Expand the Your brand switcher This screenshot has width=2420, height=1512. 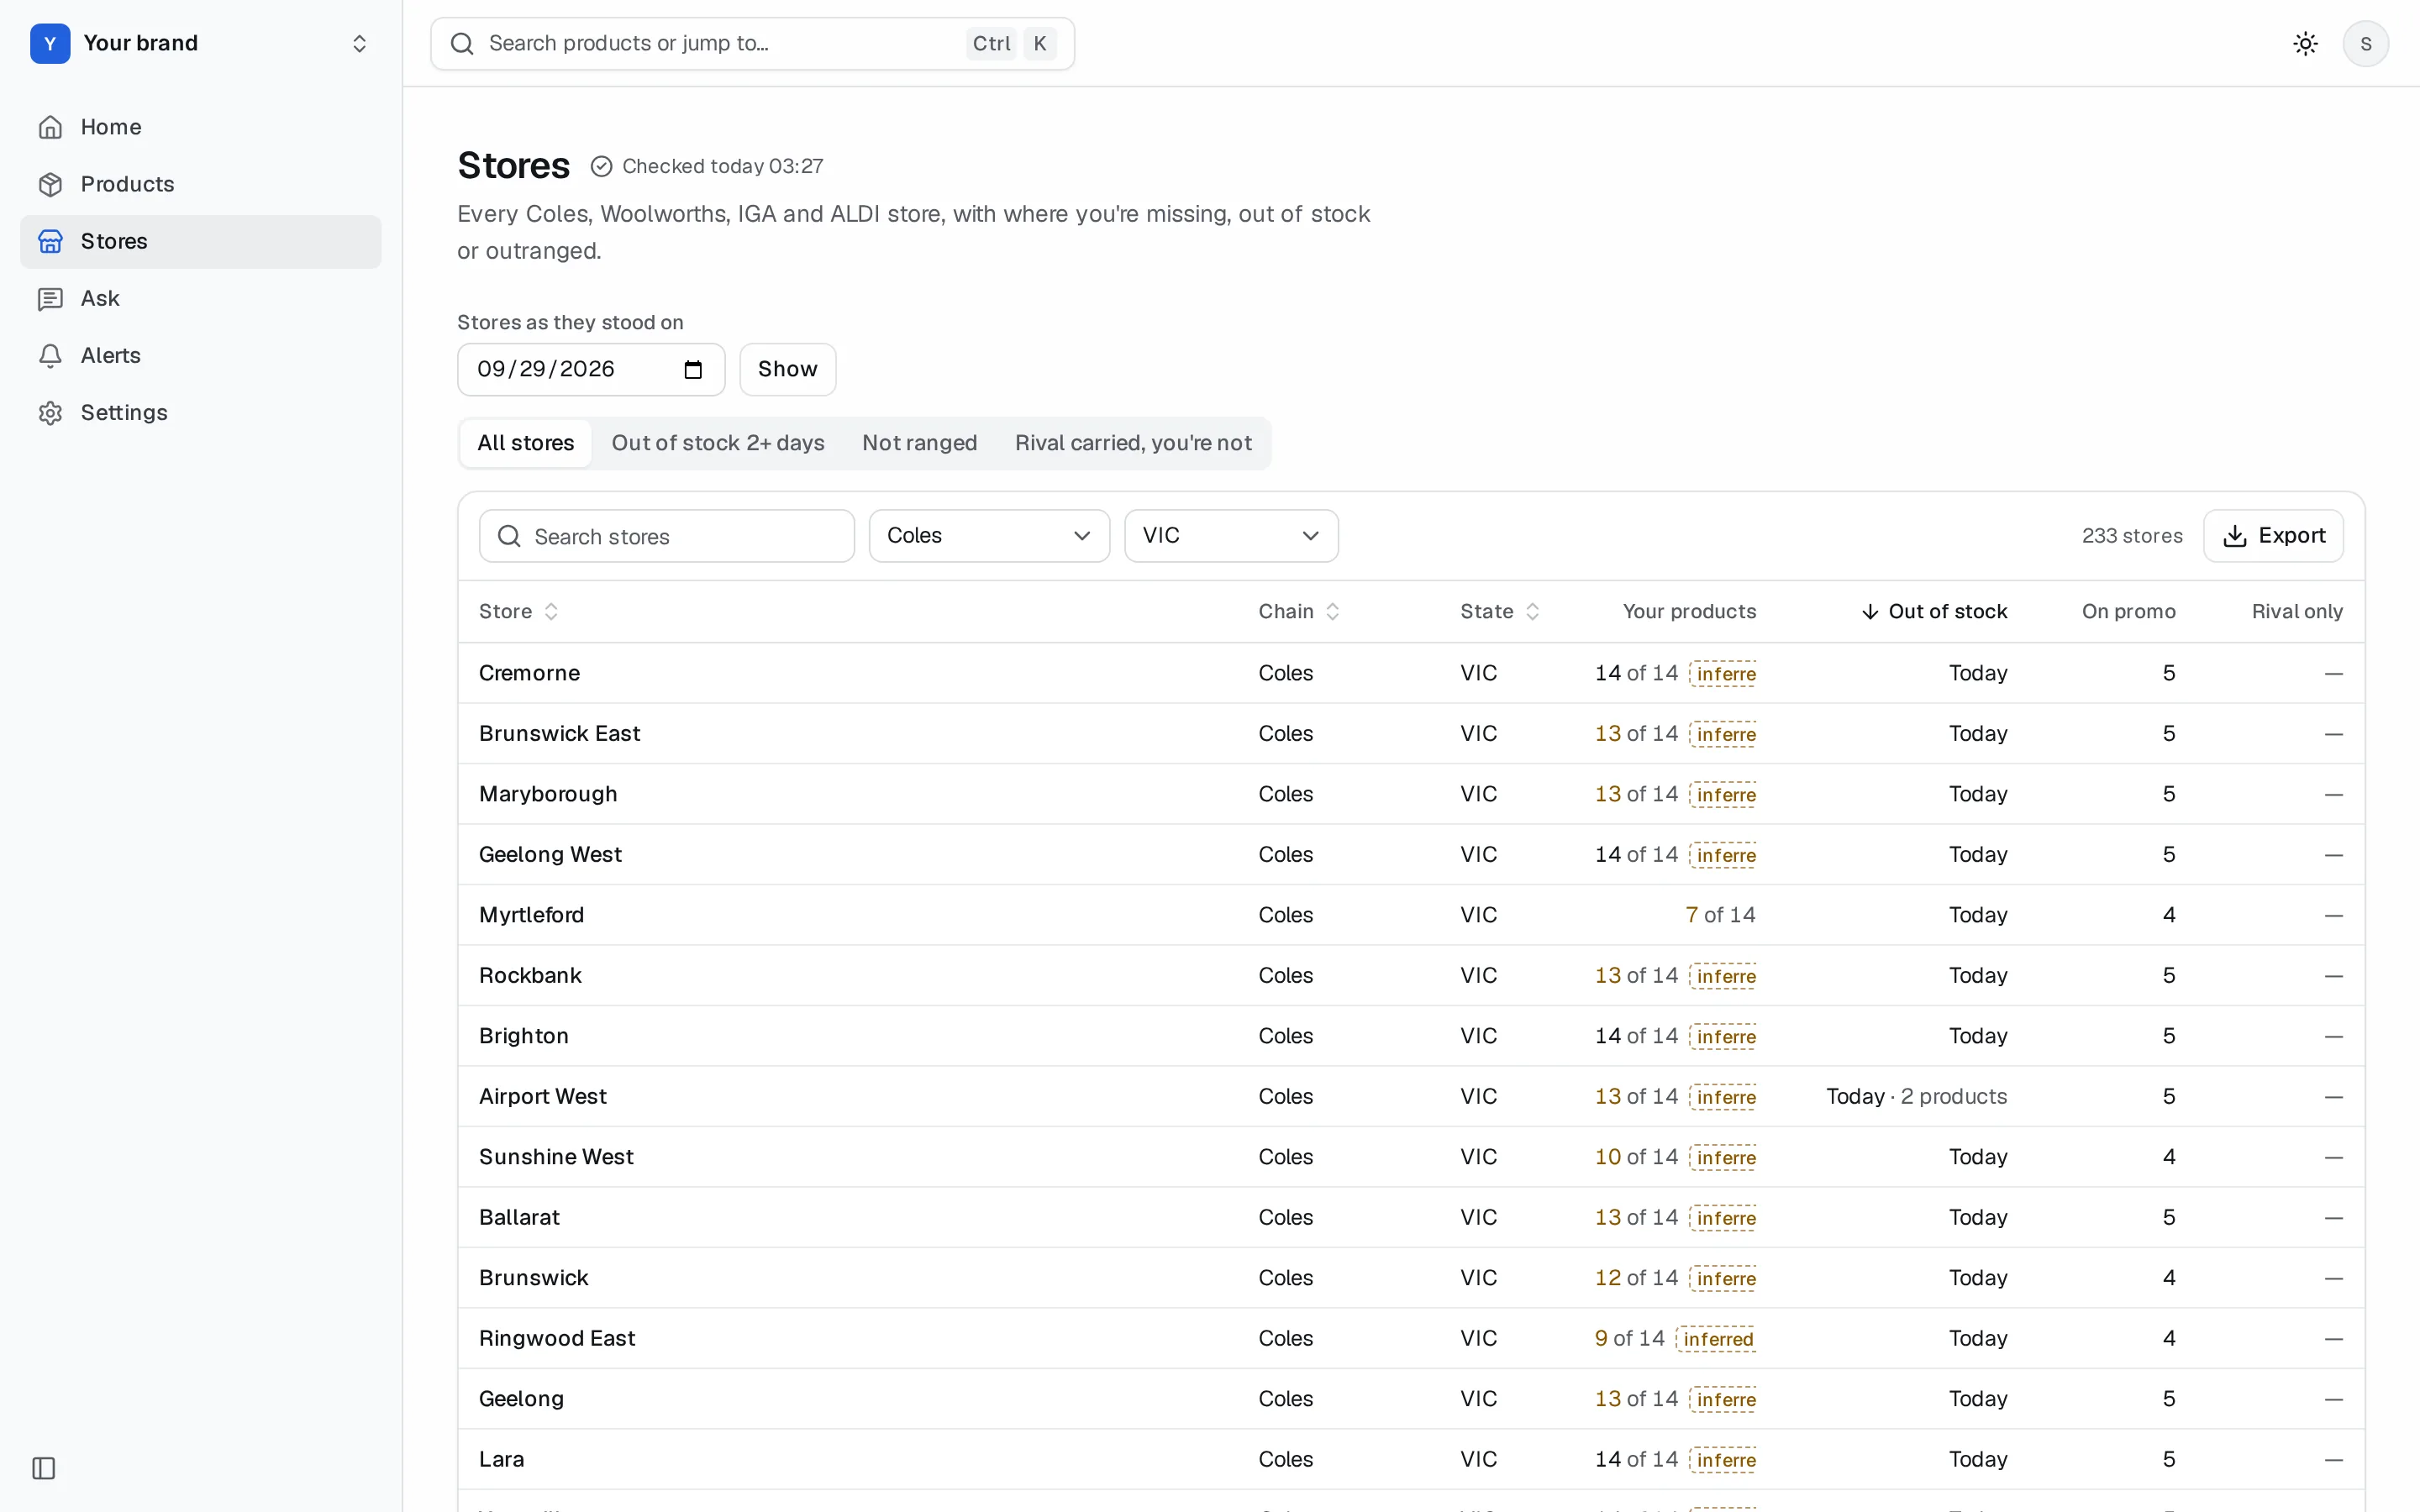tap(200, 43)
